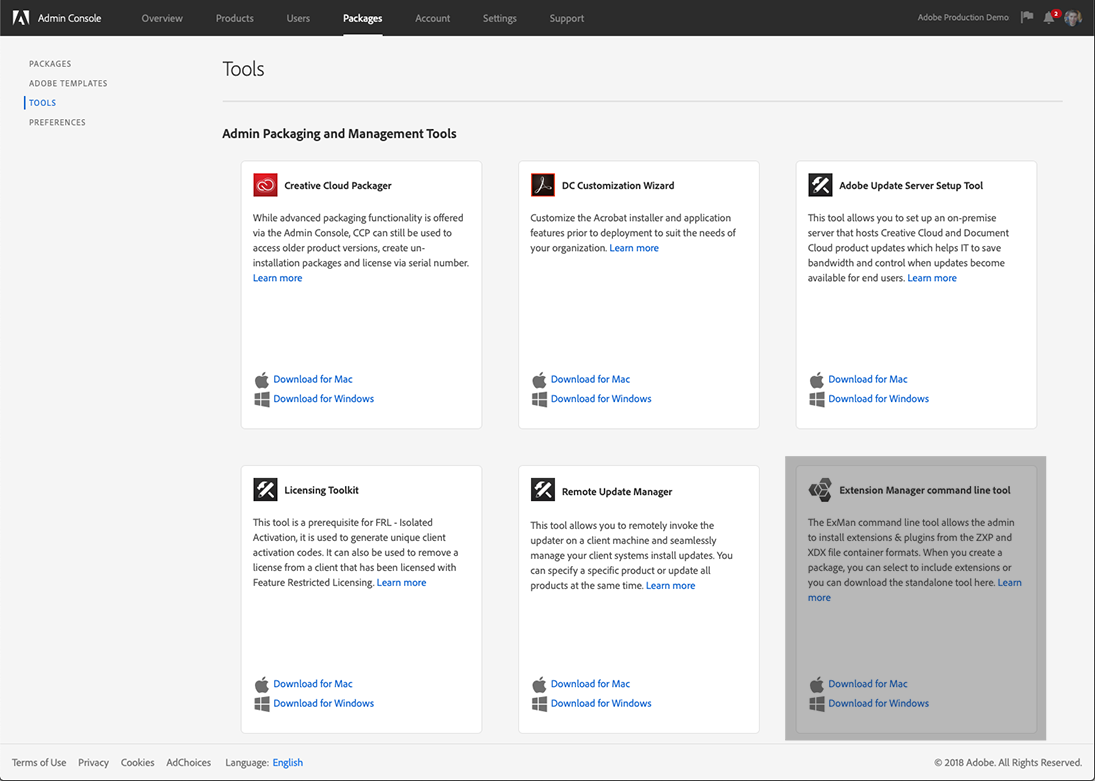Select the Packages tab
Viewport: 1095px width, 781px height.
[x=362, y=18]
